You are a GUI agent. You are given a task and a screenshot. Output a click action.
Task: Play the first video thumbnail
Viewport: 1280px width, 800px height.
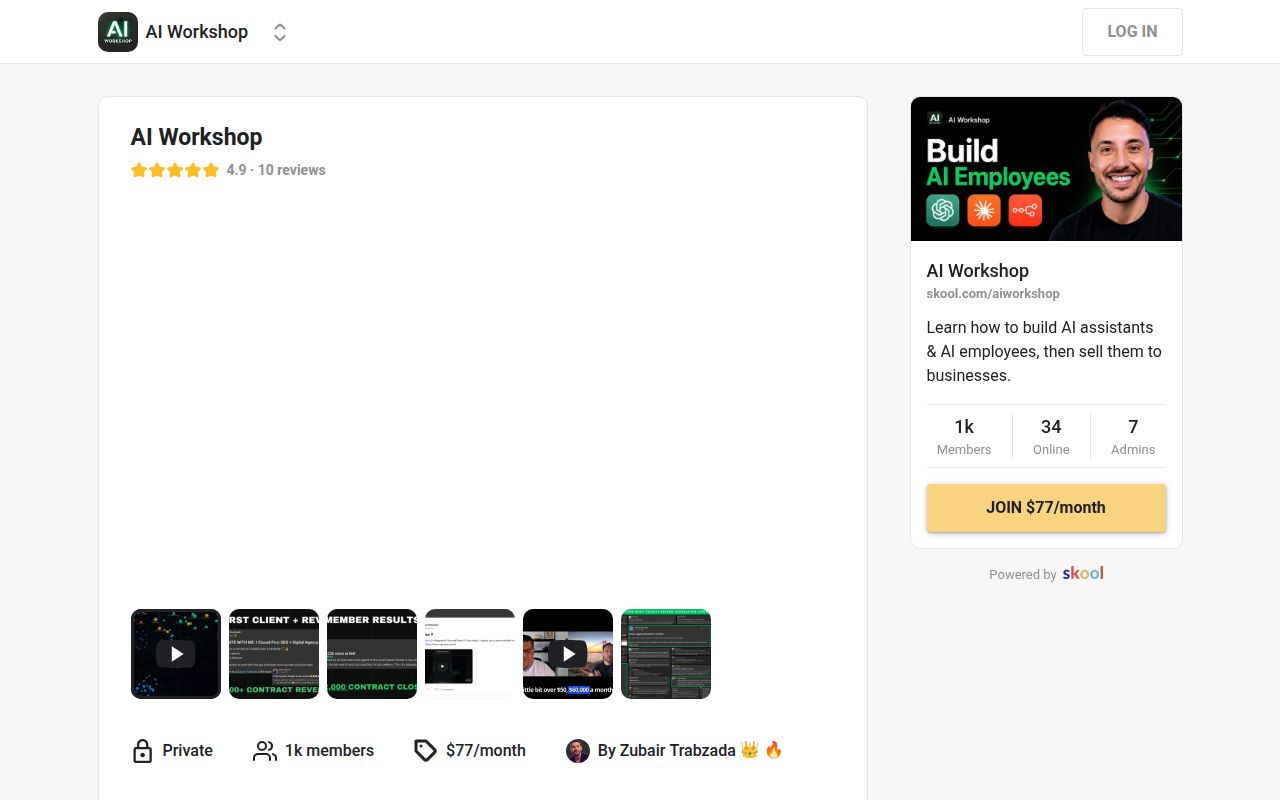(176, 654)
